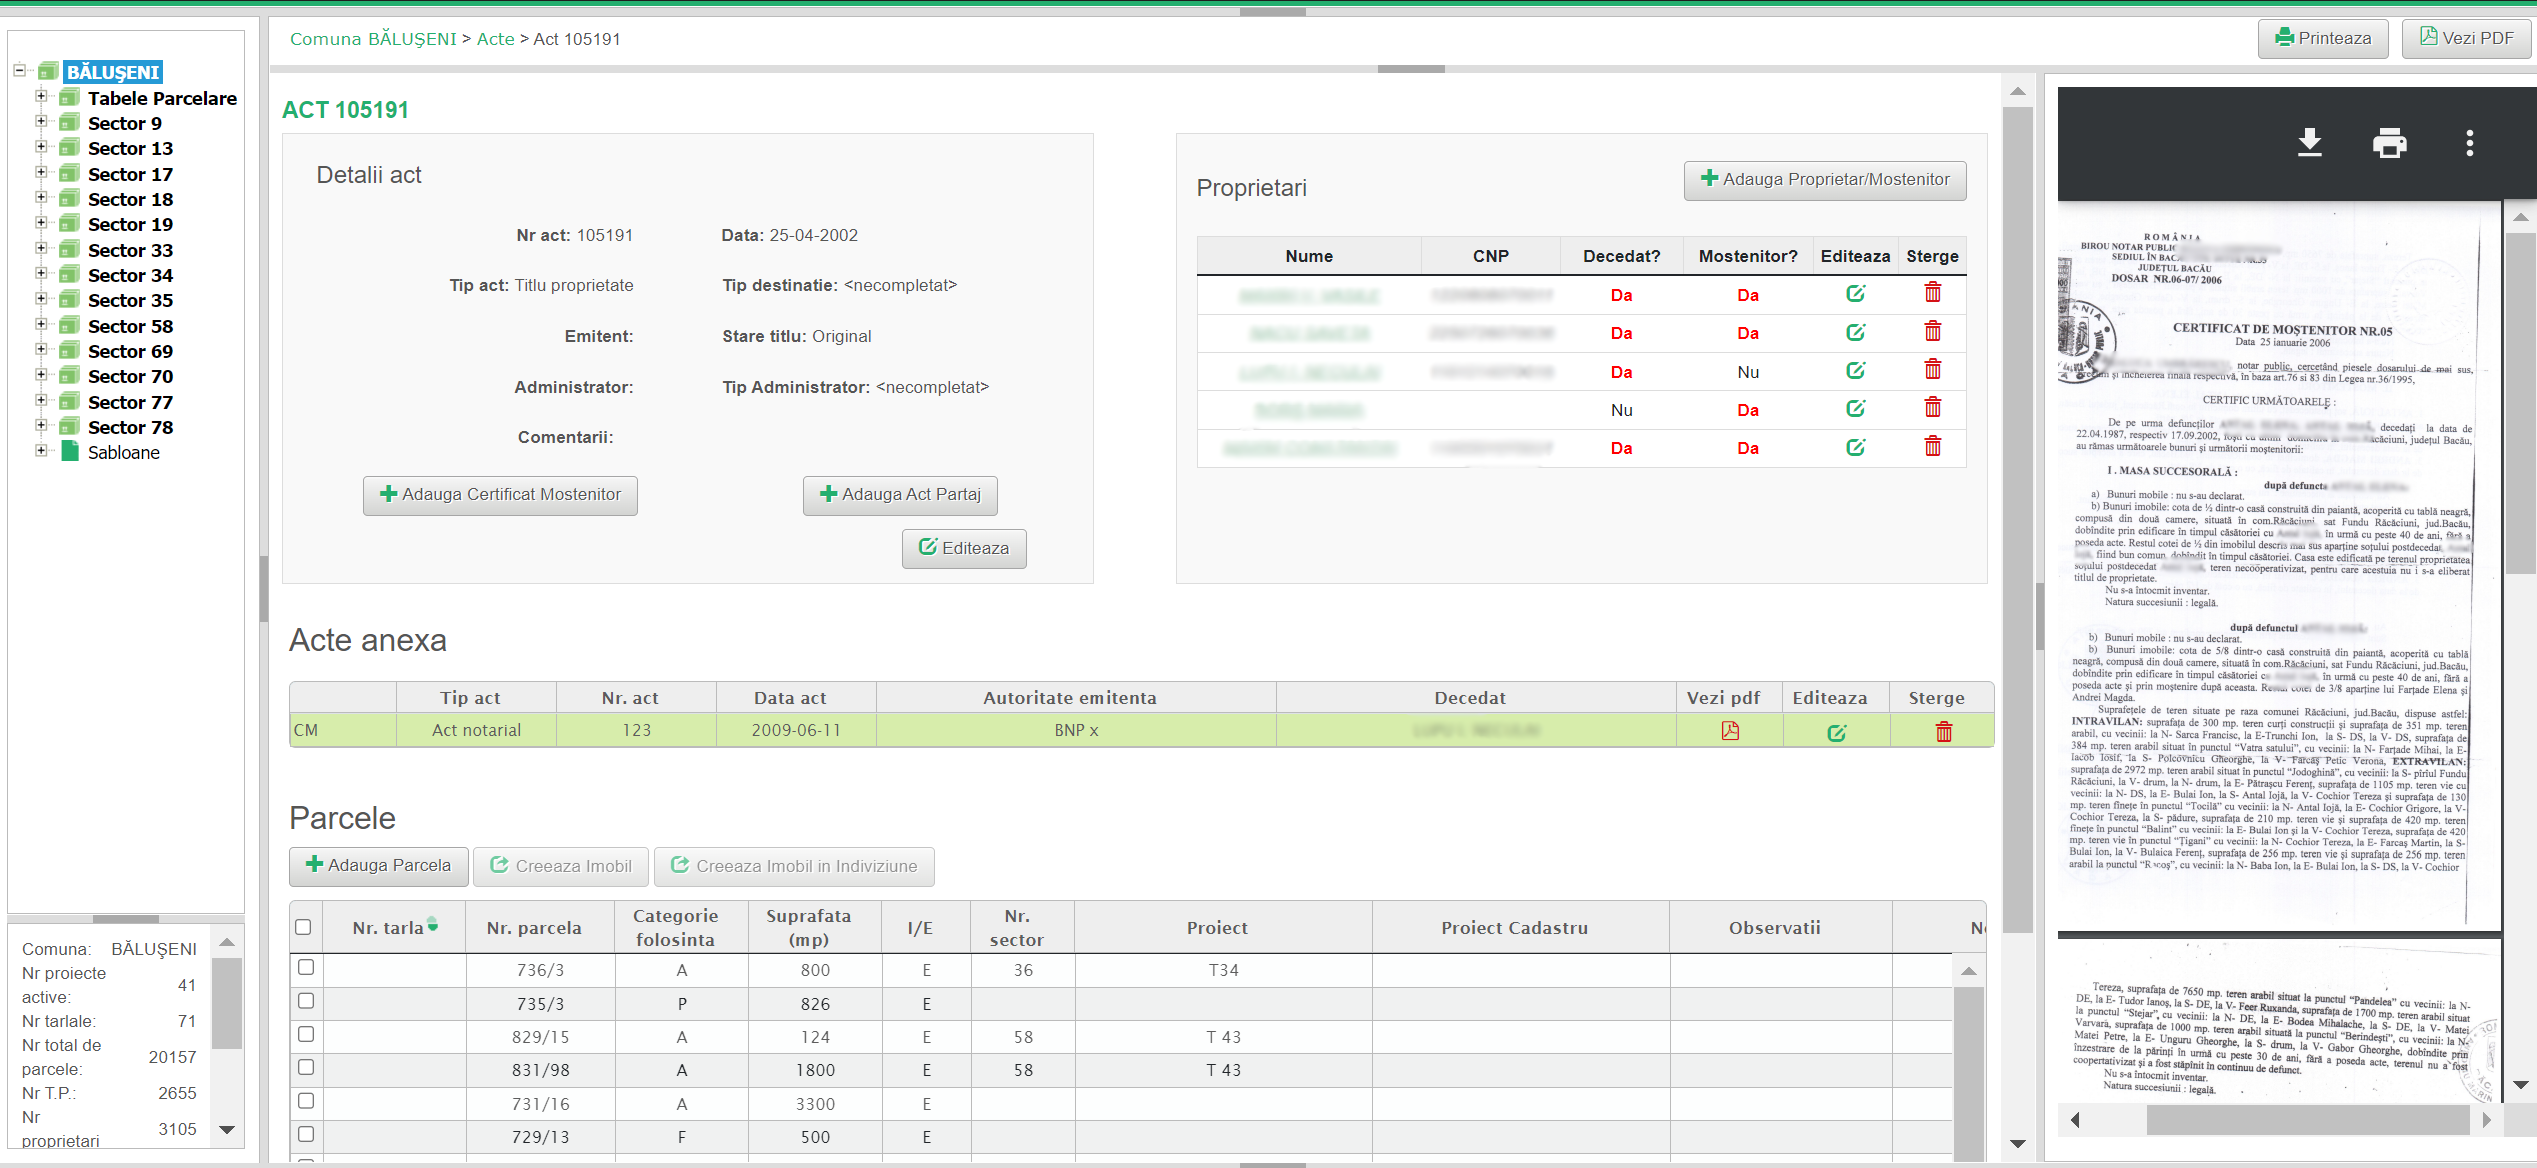
Task: Open the annex act PDF icon
Action: pyautogui.click(x=1729, y=731)
